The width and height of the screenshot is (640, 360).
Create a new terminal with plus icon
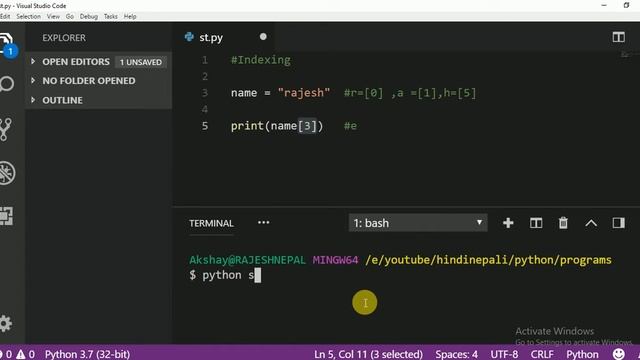click(x=508, y=223)
